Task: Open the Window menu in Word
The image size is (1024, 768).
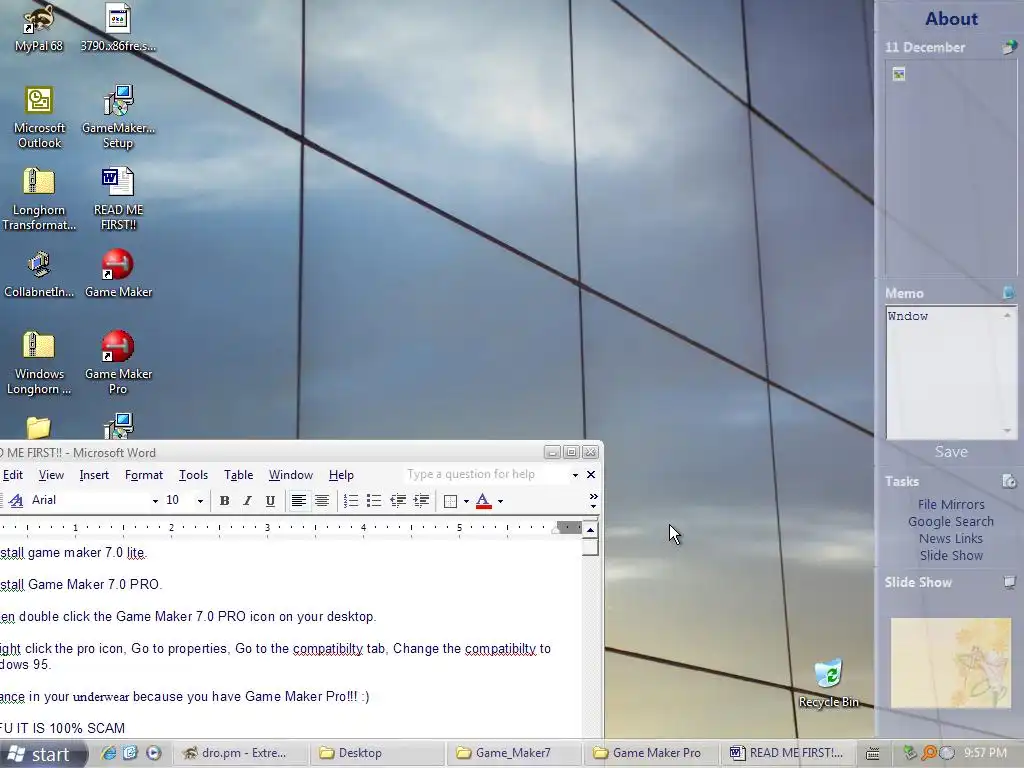Action: point(291,475)
